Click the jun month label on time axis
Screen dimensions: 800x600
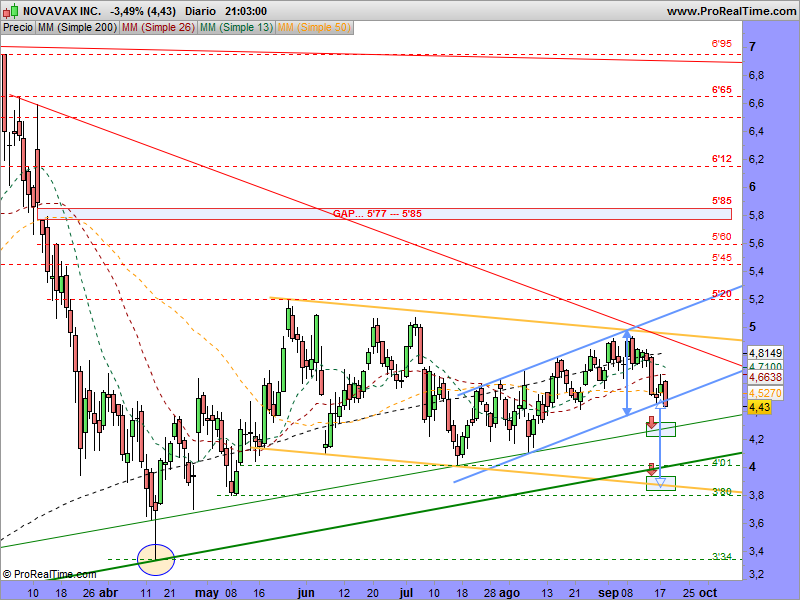306,593
